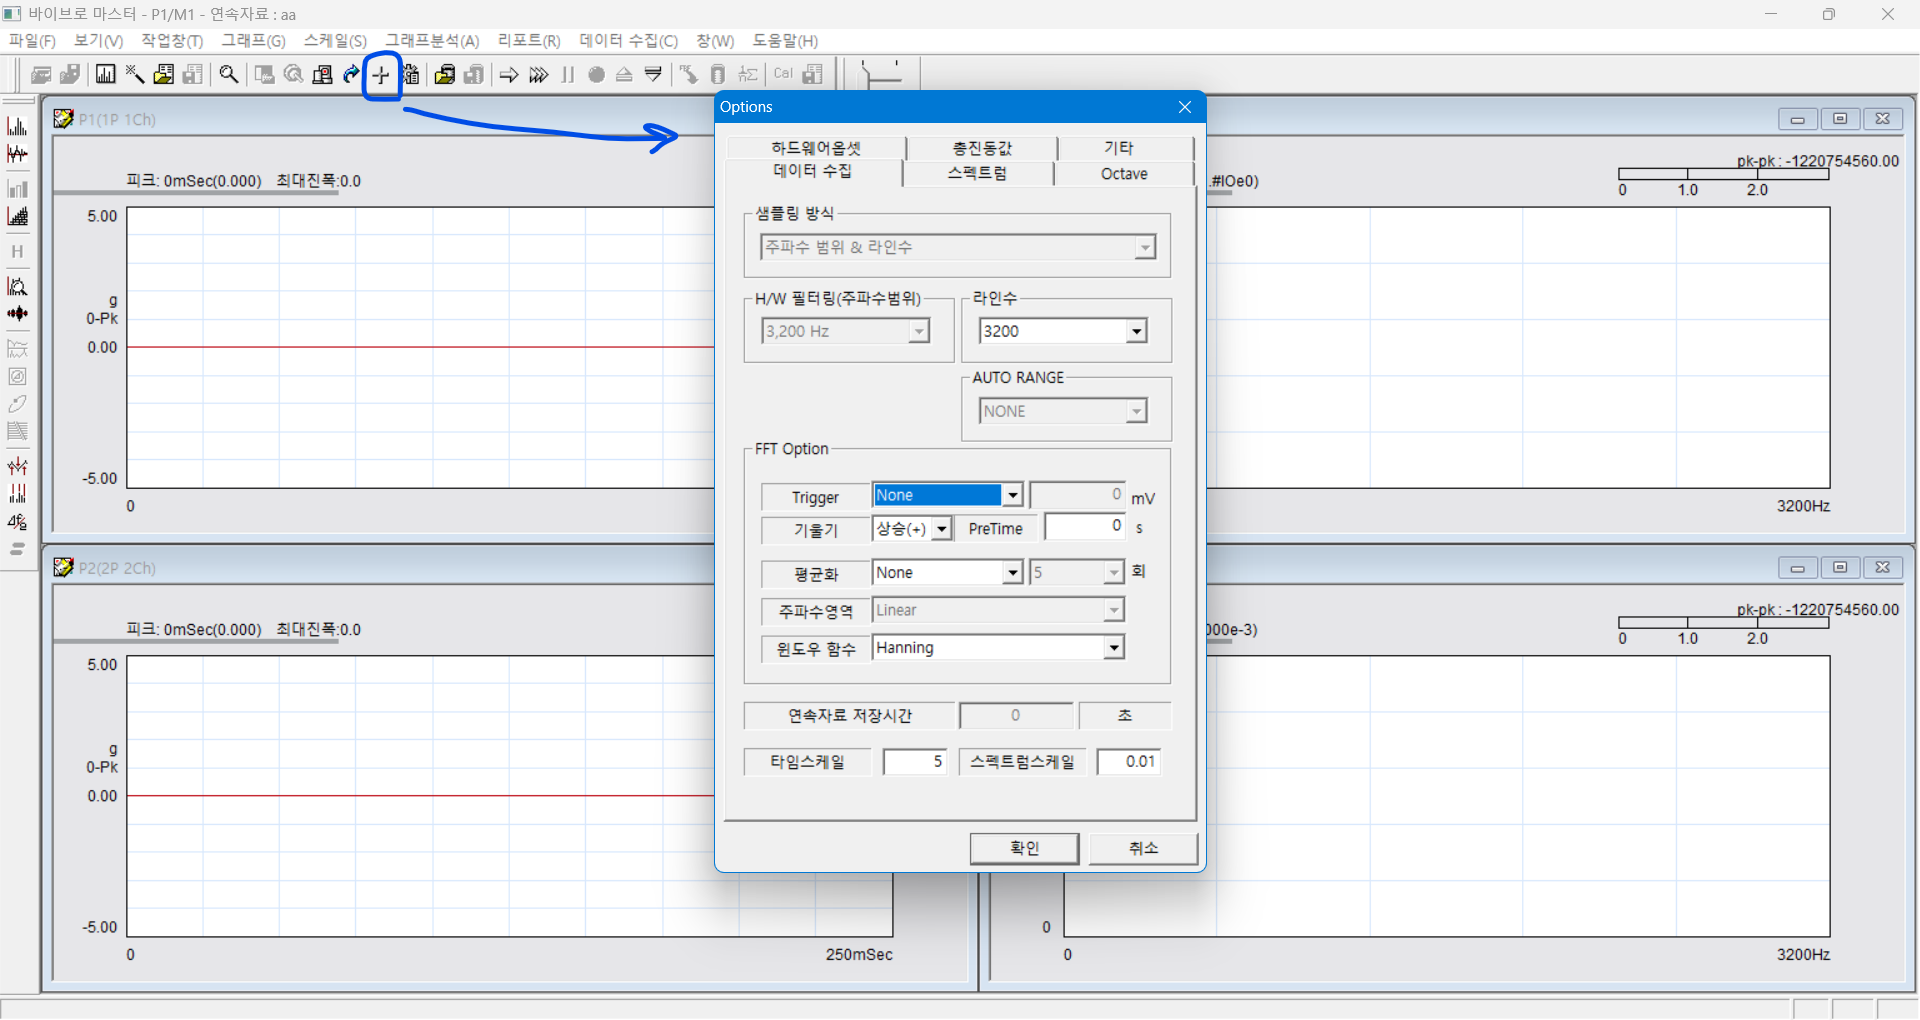The image size is (1920, 1020).
Task: Click the spectrum magnifier icon in left sidebar
Action: tap(17, 287)
